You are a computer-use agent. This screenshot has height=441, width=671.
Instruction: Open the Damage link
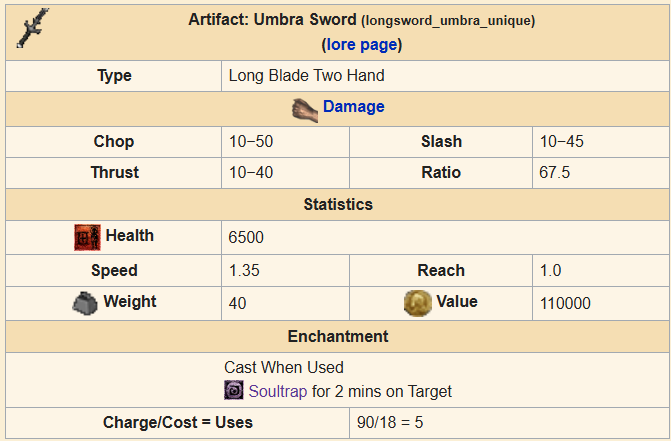coord(353,107)
